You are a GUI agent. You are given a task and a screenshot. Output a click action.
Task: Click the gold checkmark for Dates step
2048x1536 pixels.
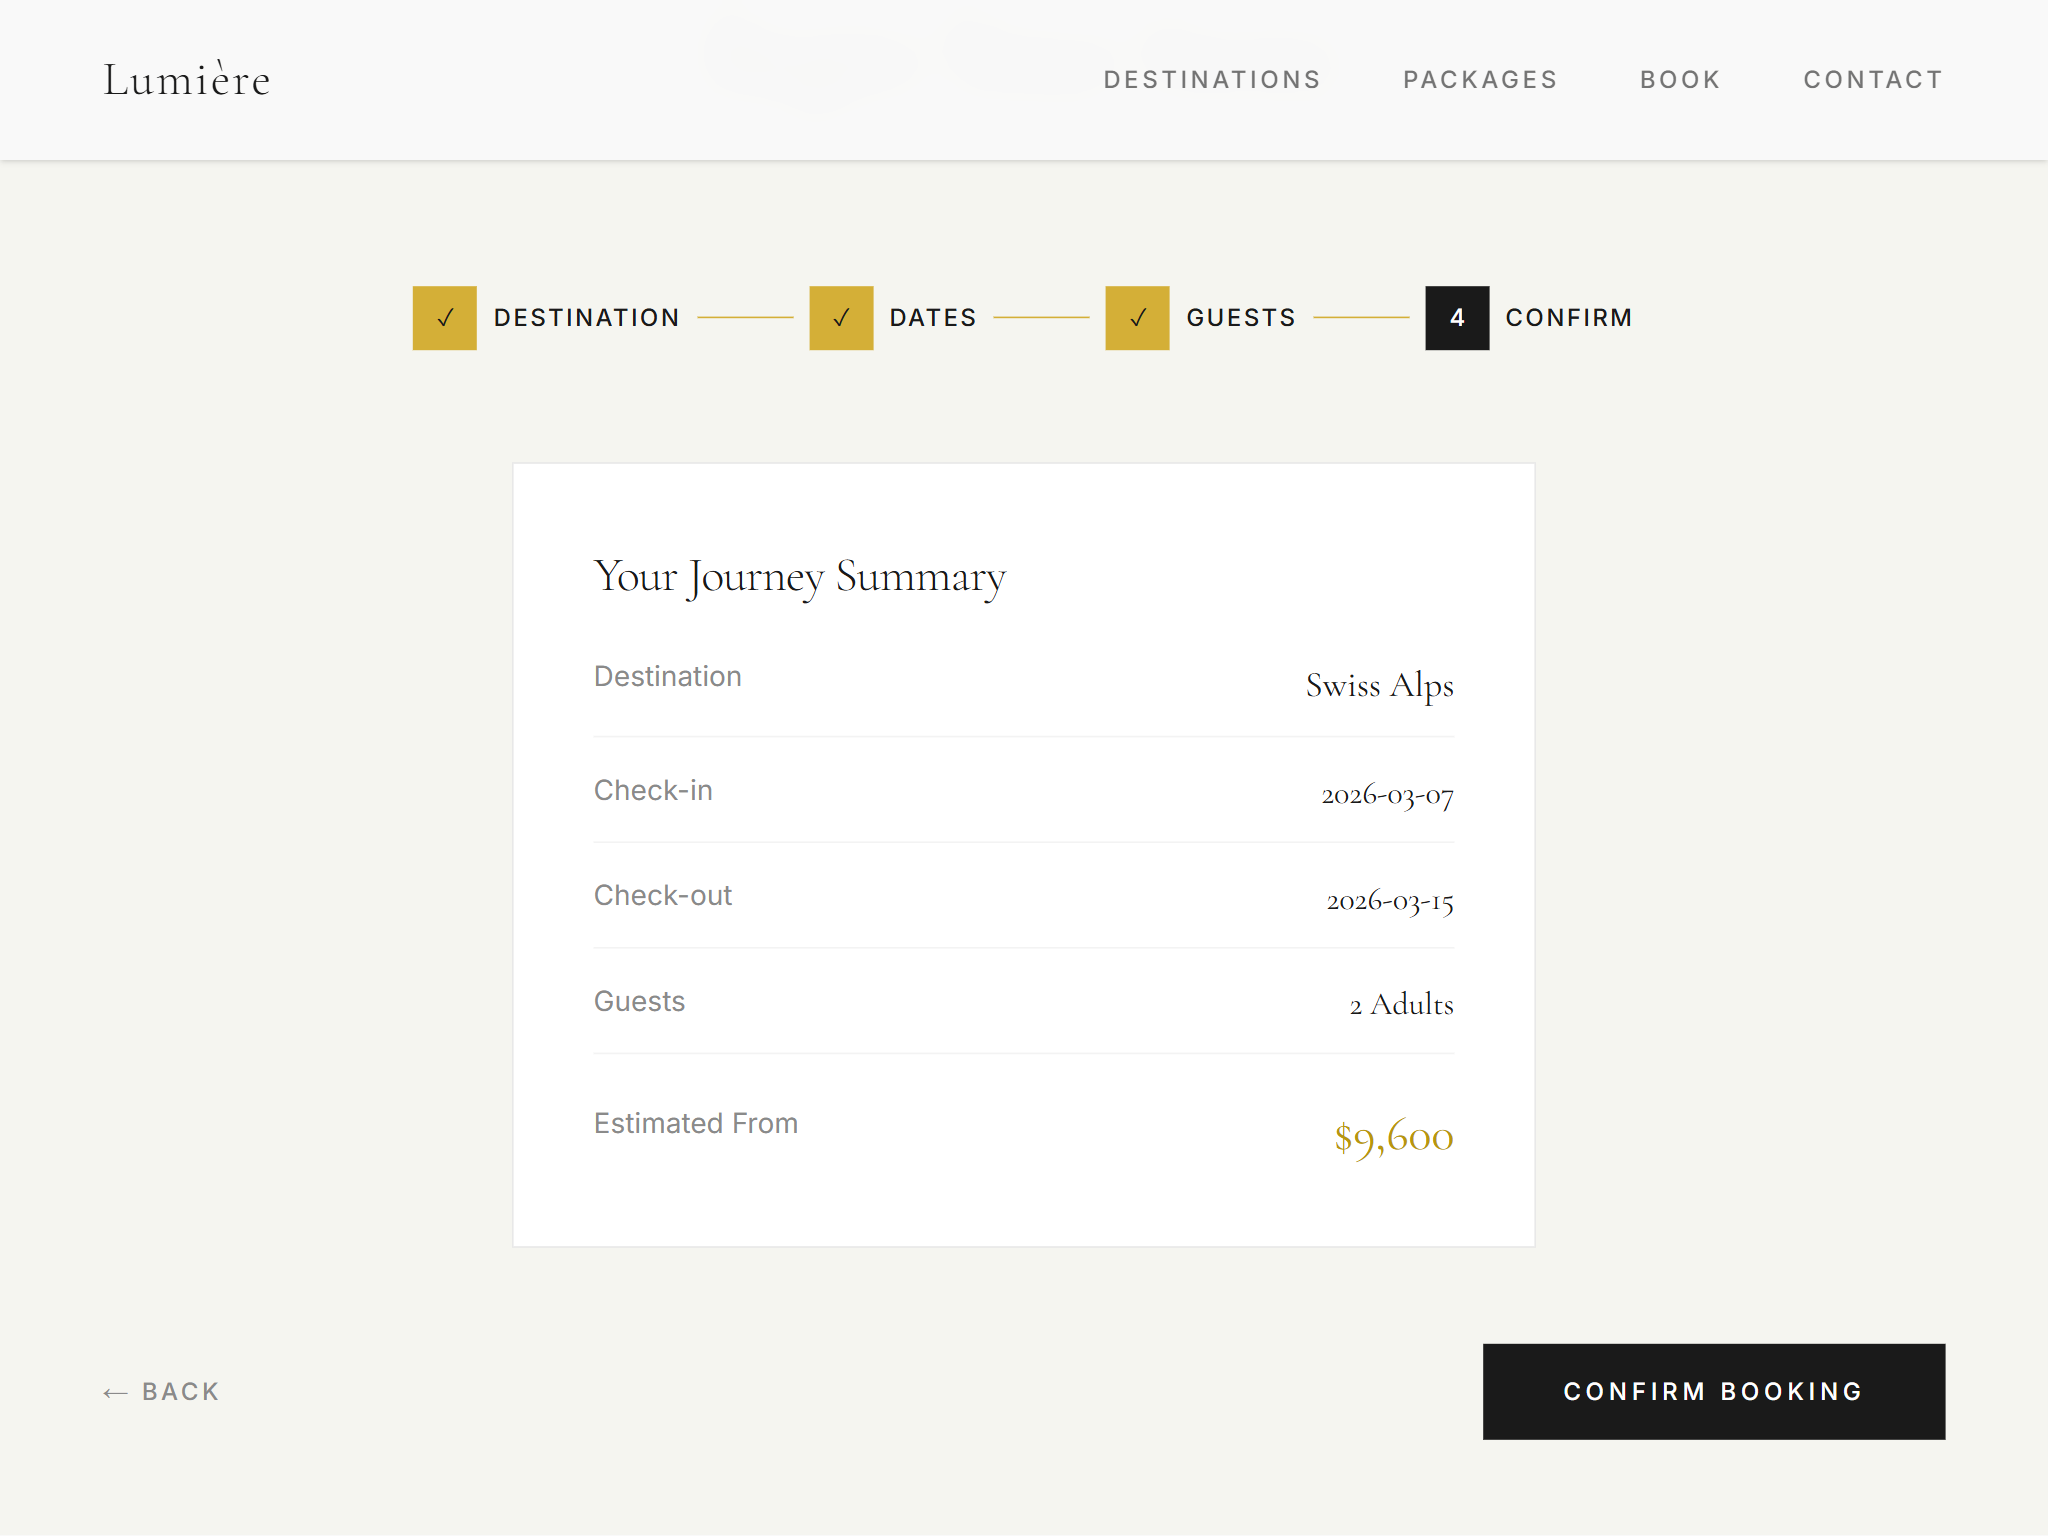pyautogui.click(x=841, y=318)
